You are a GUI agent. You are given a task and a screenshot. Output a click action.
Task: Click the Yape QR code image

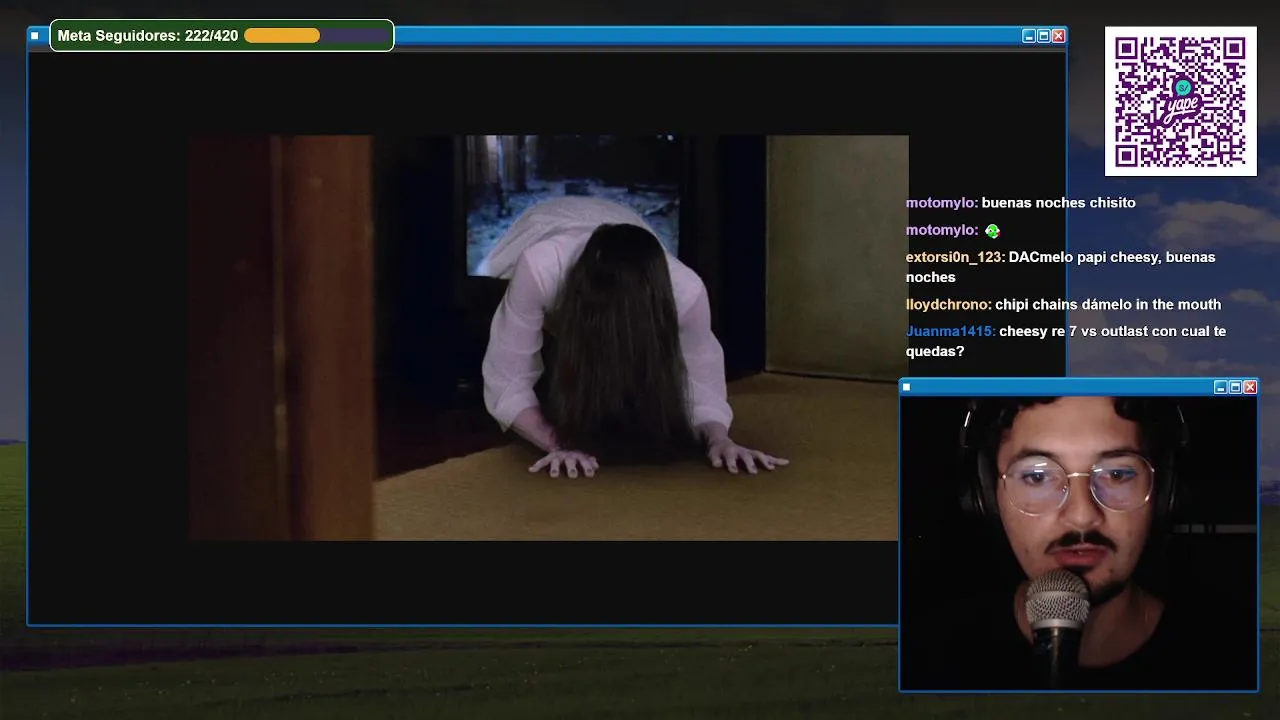1181,101
